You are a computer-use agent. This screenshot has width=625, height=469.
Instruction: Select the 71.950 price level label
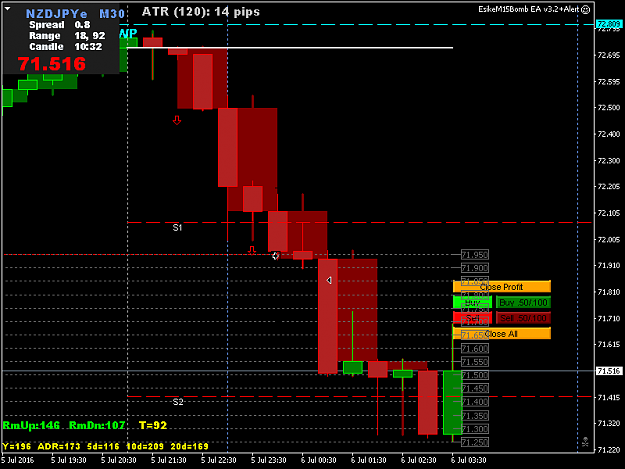(475, 255)
